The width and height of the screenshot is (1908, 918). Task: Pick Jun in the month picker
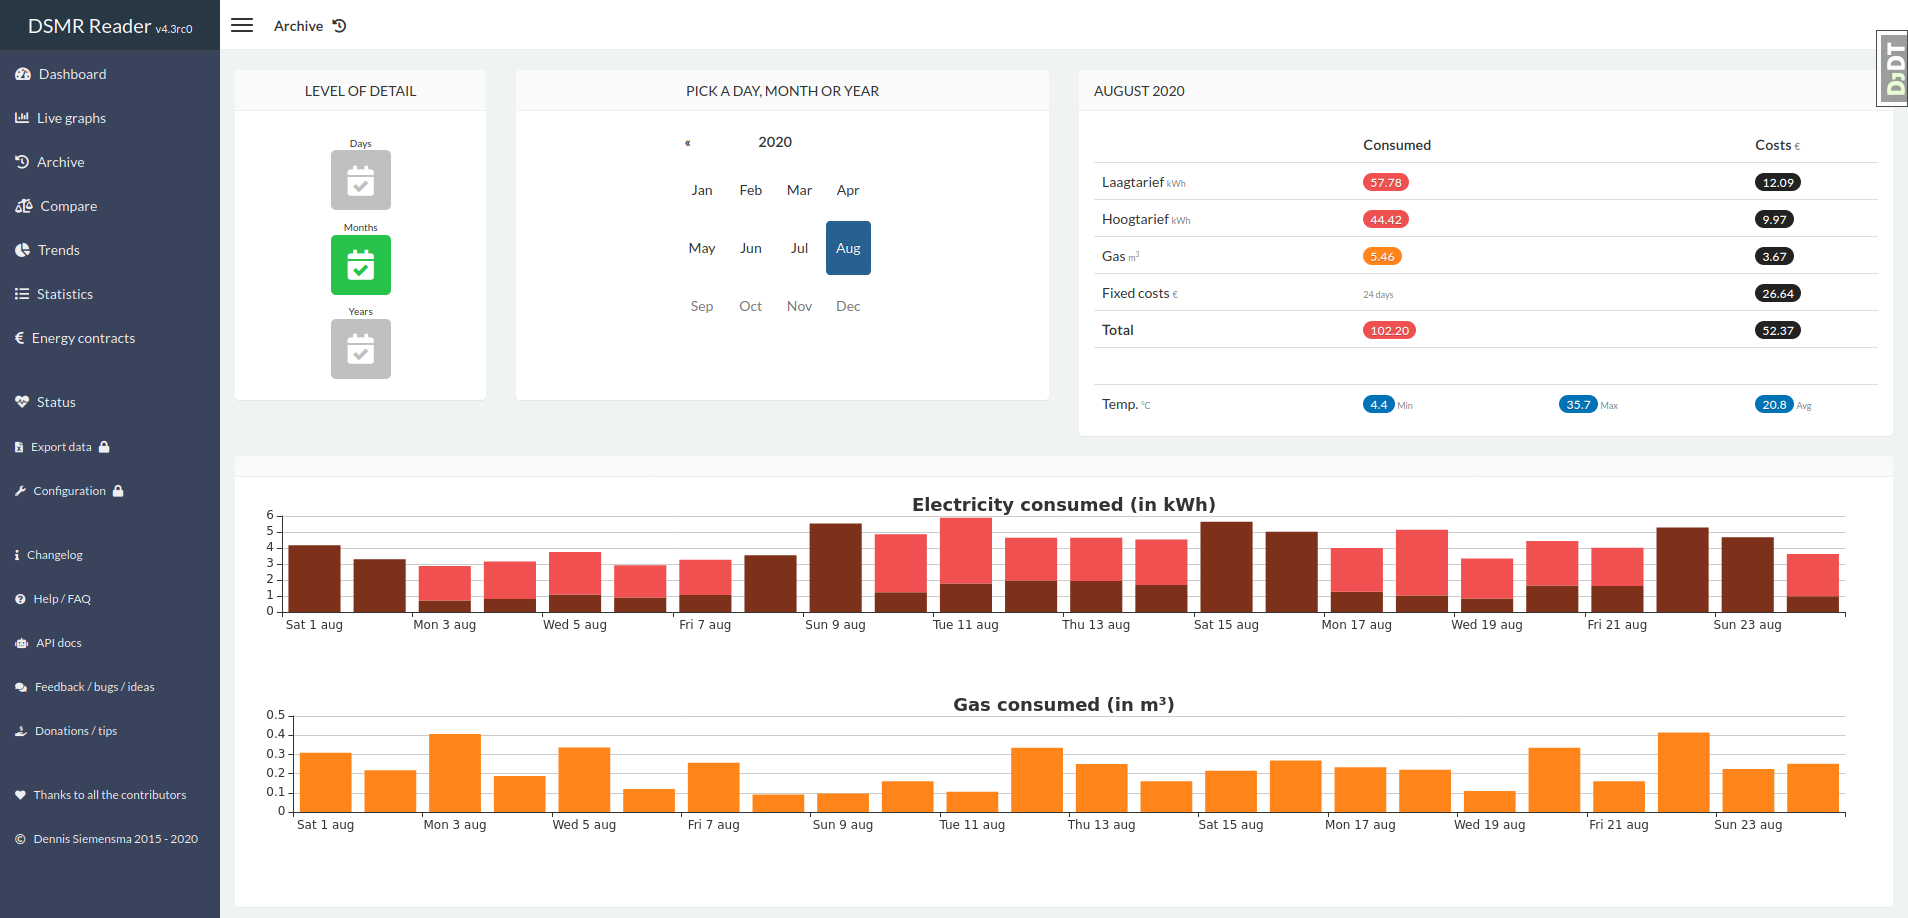coord(751,248)
